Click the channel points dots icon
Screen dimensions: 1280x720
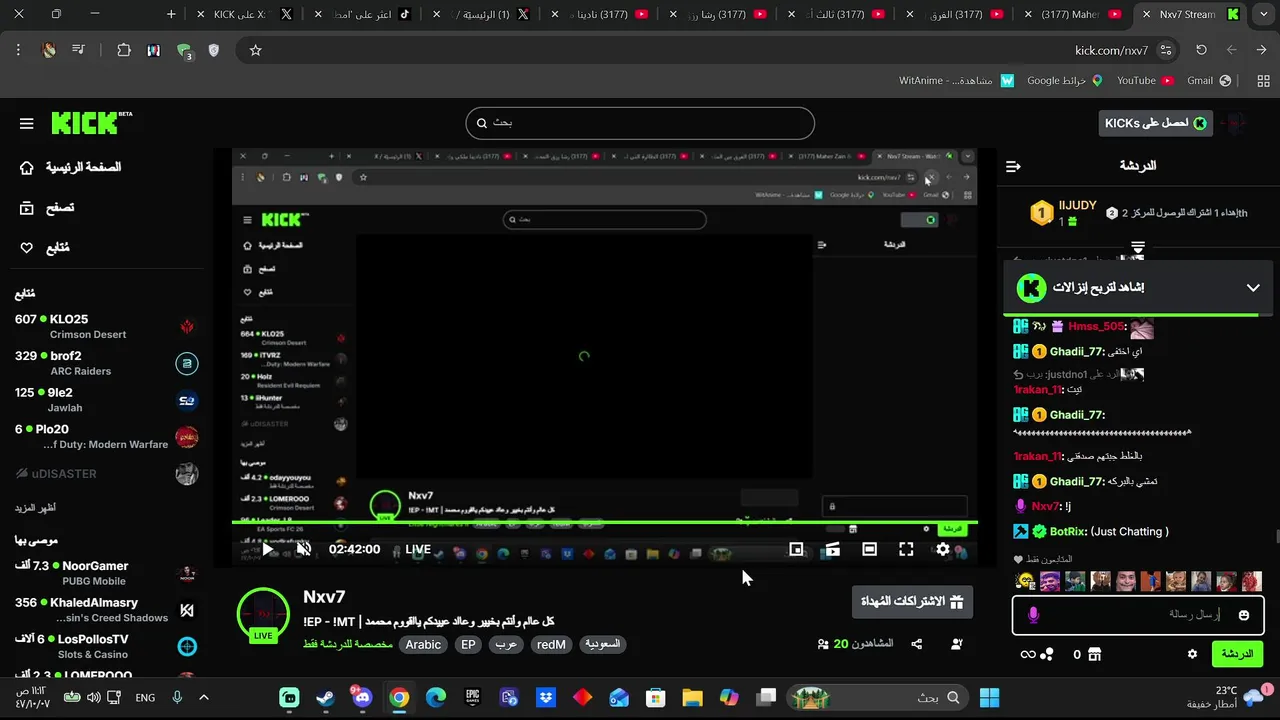[1047, 654]
